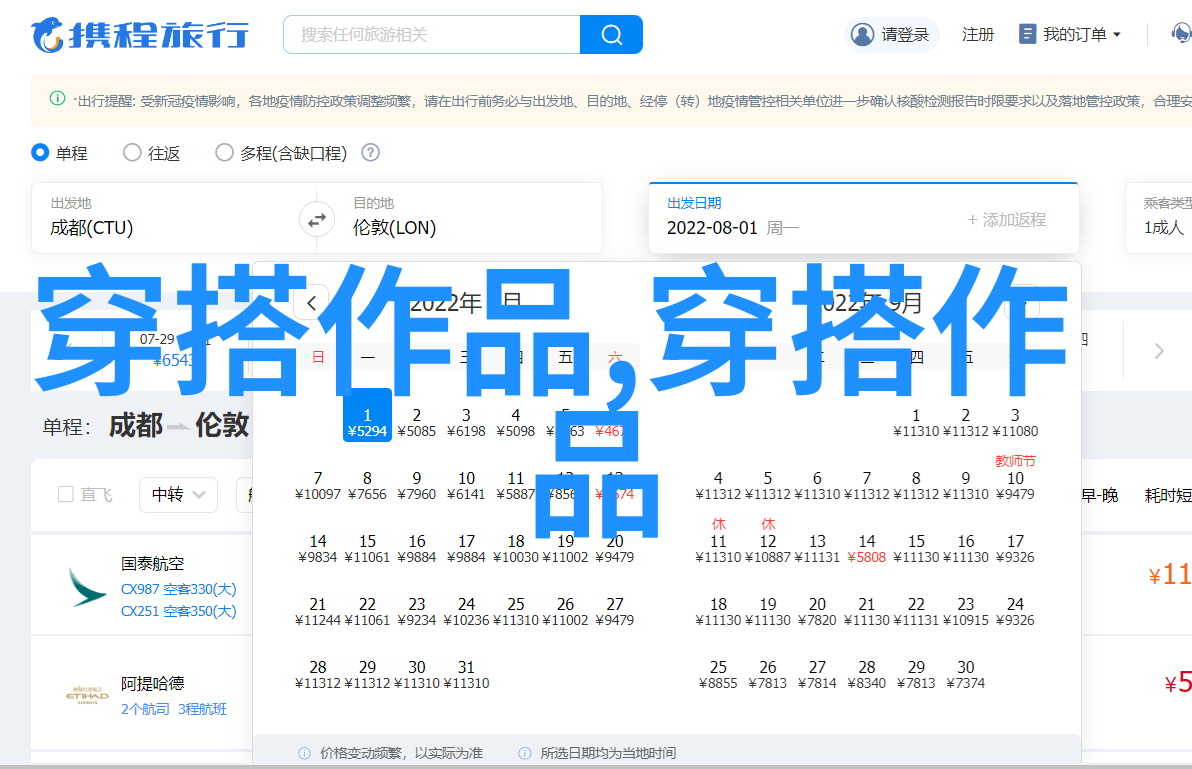1192x769 pixels.
Task: Swap departure and destination cities
Action: [x=316, y=220]
